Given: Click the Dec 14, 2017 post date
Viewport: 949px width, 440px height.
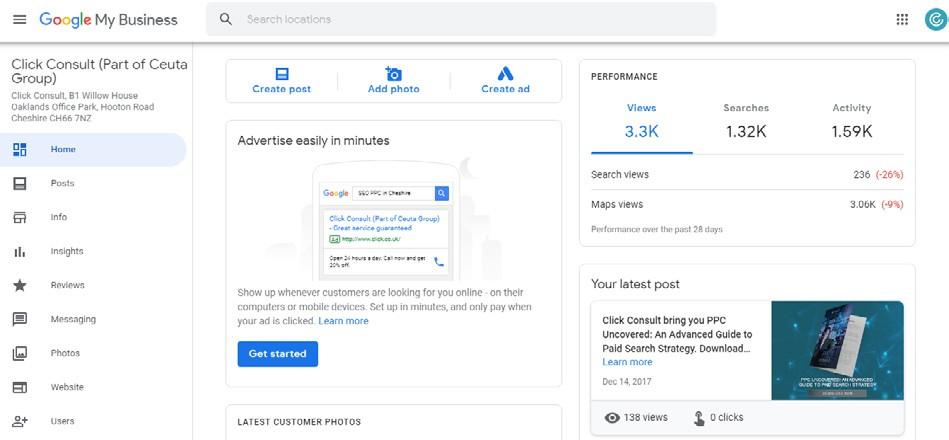Looking at the screenshot, I should 627,382.
